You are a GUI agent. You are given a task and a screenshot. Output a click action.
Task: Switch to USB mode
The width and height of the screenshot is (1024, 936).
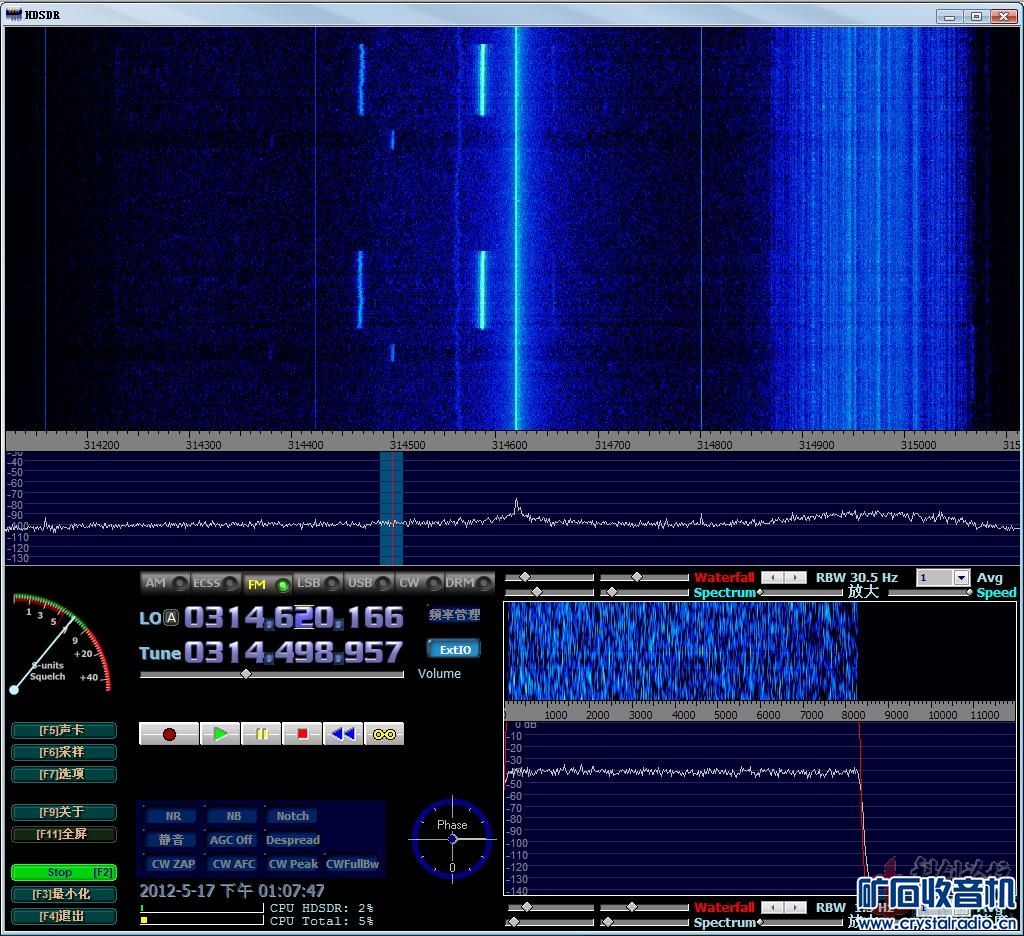[368, 583]
